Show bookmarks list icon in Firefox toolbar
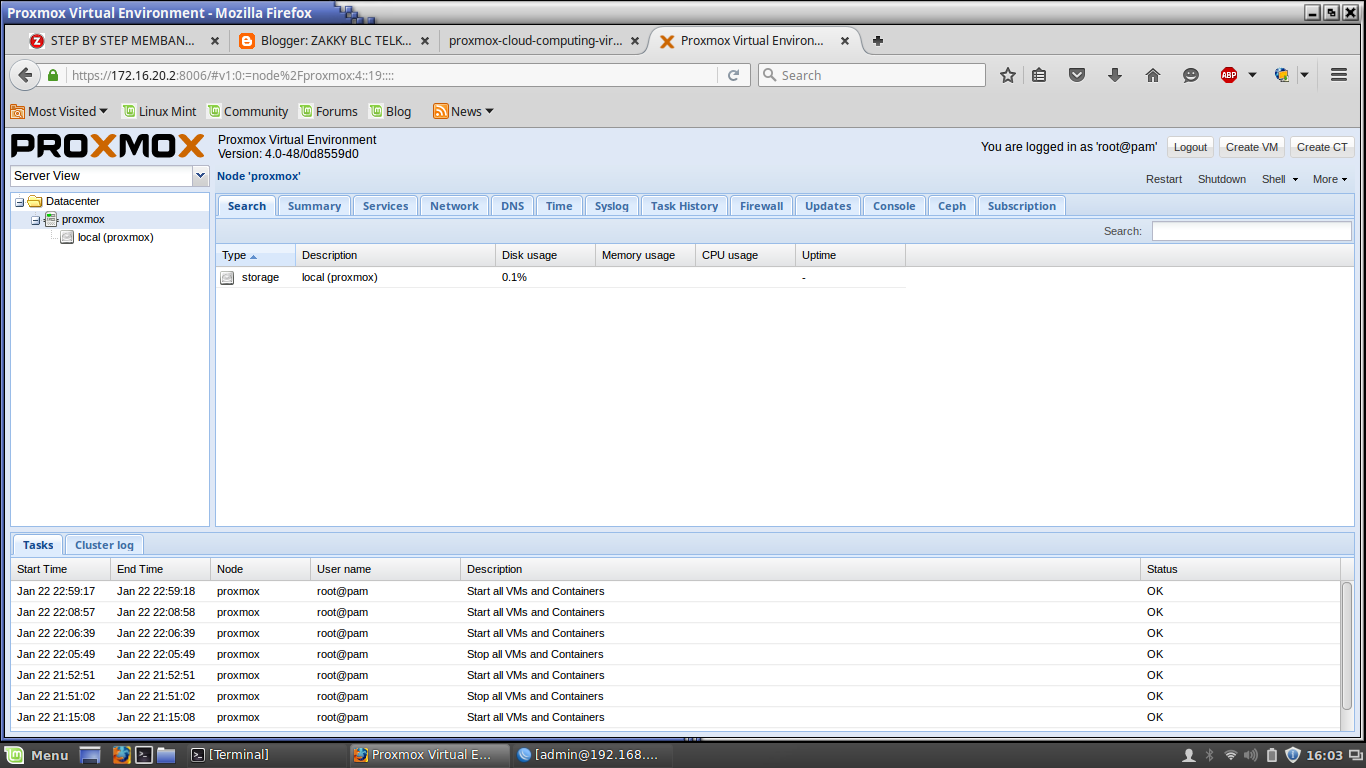Viewport: 1366px width, 768px height. point(1039,75)
